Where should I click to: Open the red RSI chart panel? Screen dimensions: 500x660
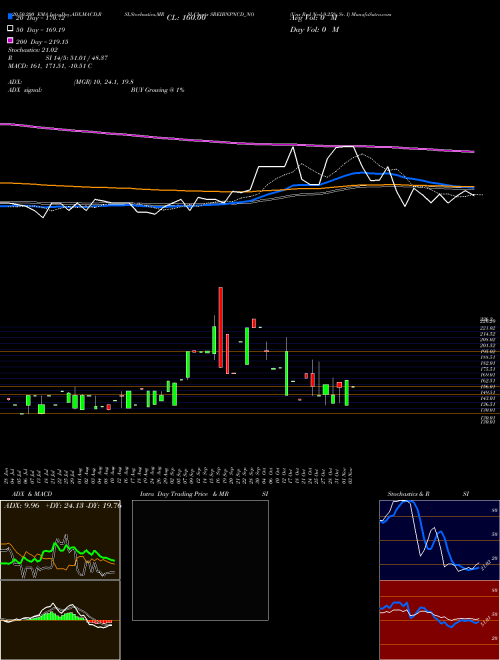click(439, 620)
